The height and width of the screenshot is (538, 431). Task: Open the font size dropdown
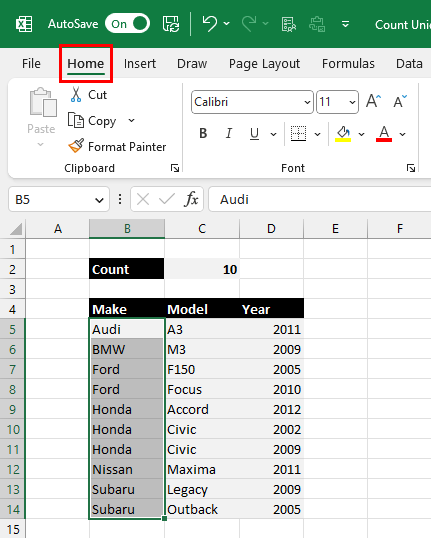click(352, 102)
